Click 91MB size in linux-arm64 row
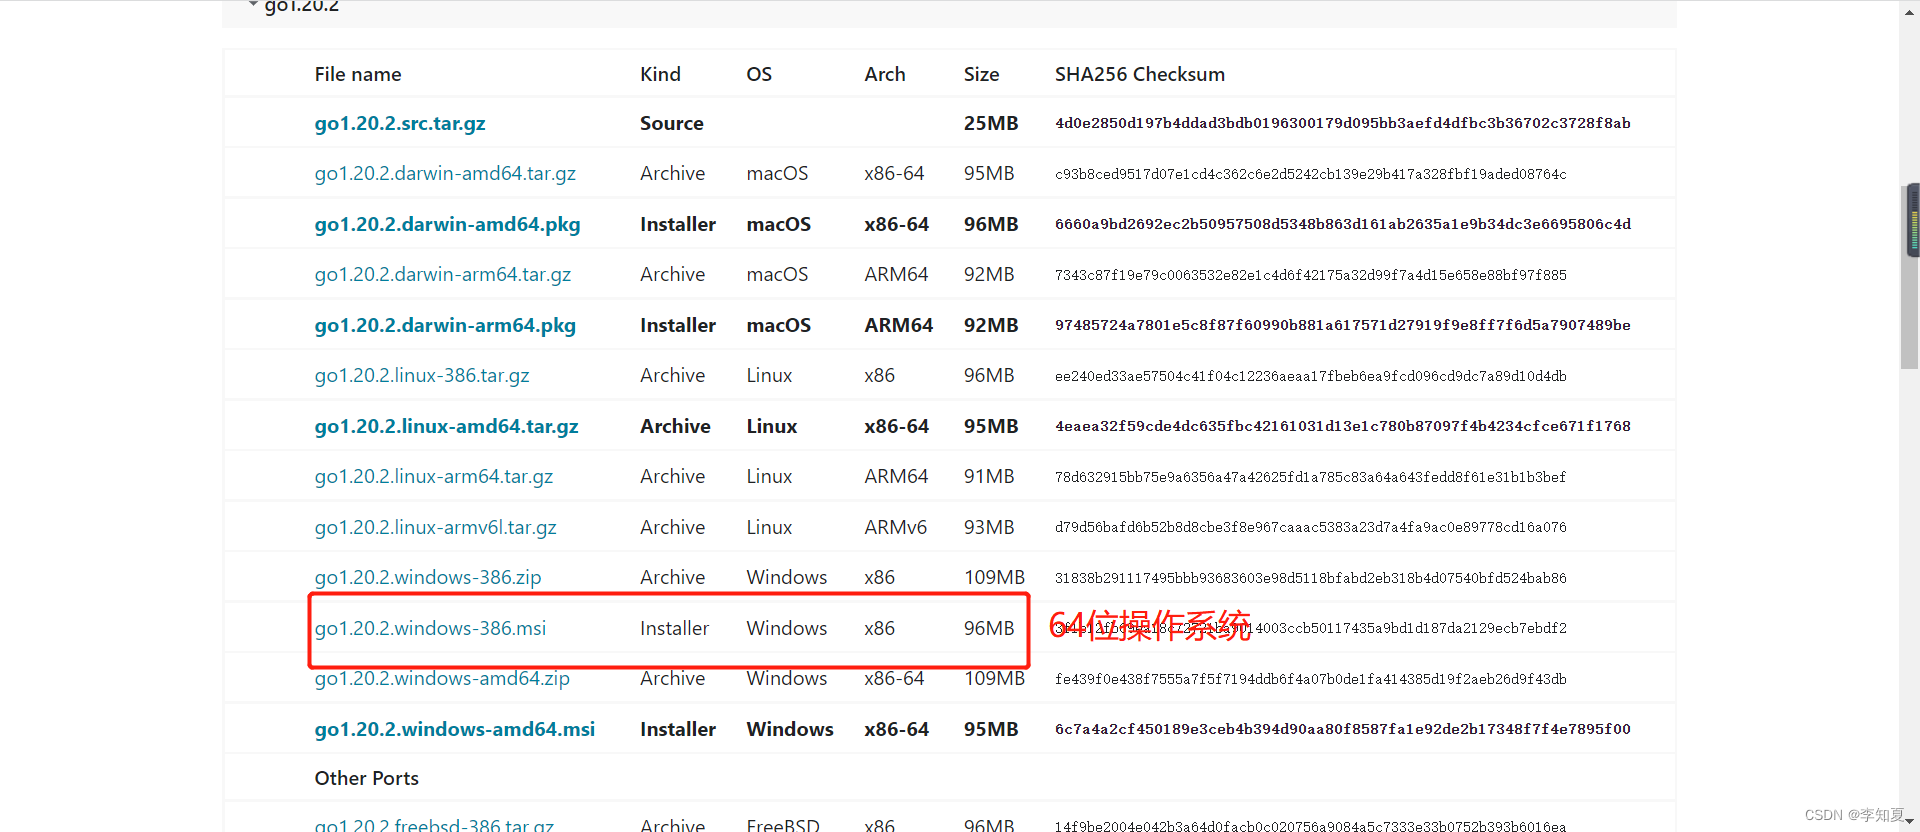This screenshot has width=1920, height=832. pos(989,476)
